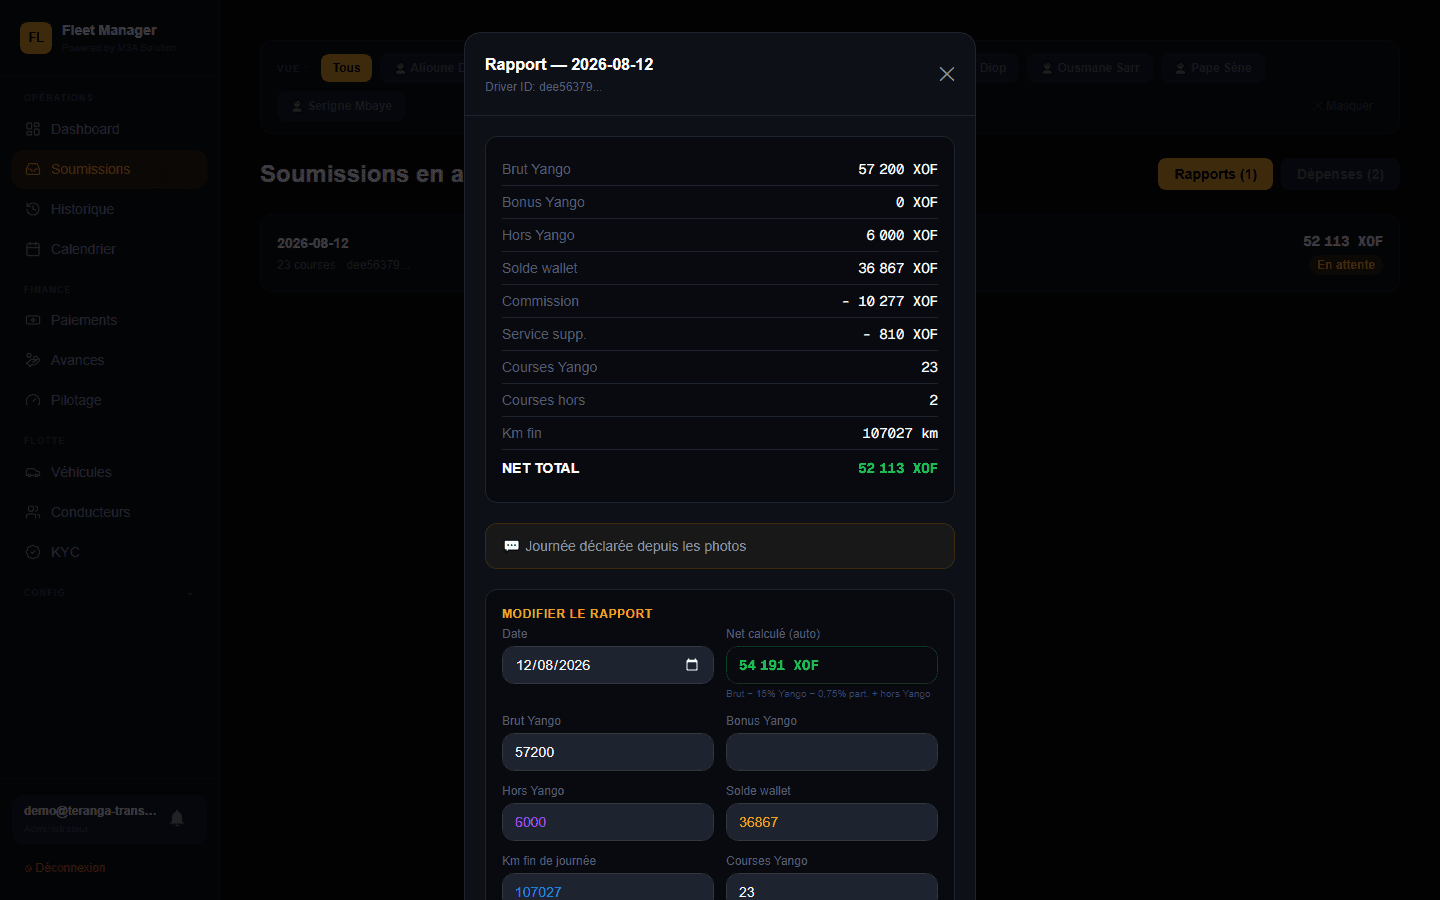The width and height of the screenshot is (1440, 900).
Task: Click the Soumissions inbox icon in the sidebar
Action: [33, 169]
